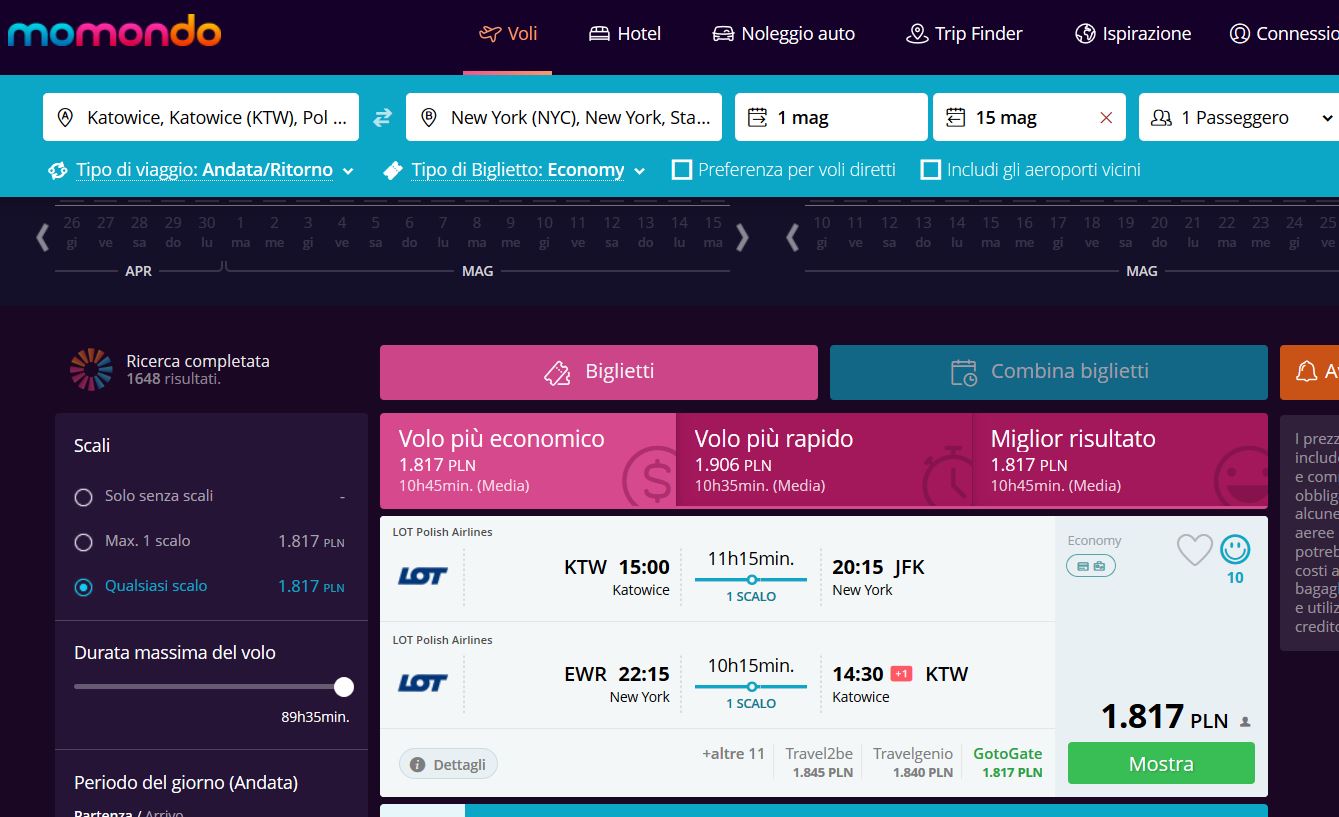Click the passengers people icon

tap(1161, 118)
